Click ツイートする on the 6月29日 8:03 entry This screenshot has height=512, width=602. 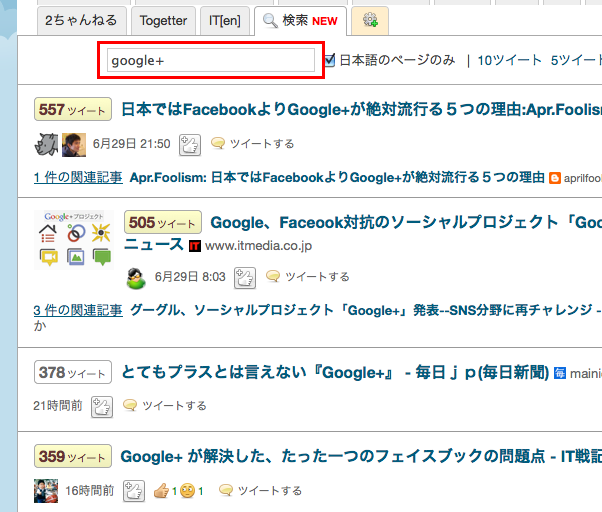point(317,277)
